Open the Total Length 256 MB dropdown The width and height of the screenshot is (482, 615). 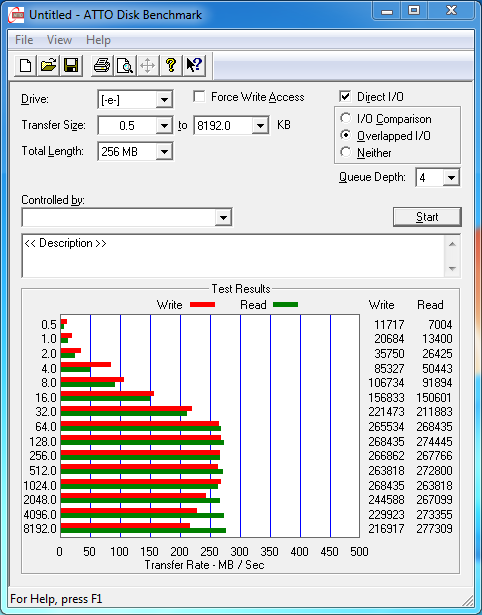[164, 152]
